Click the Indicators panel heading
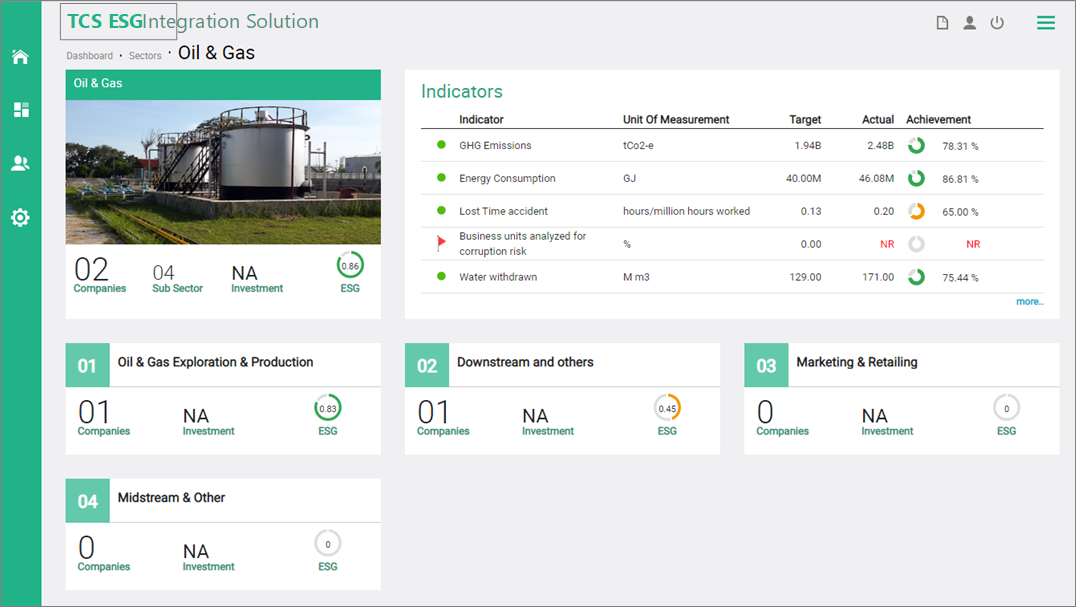Screen dimensions: 1076x607 pos(462,91)
